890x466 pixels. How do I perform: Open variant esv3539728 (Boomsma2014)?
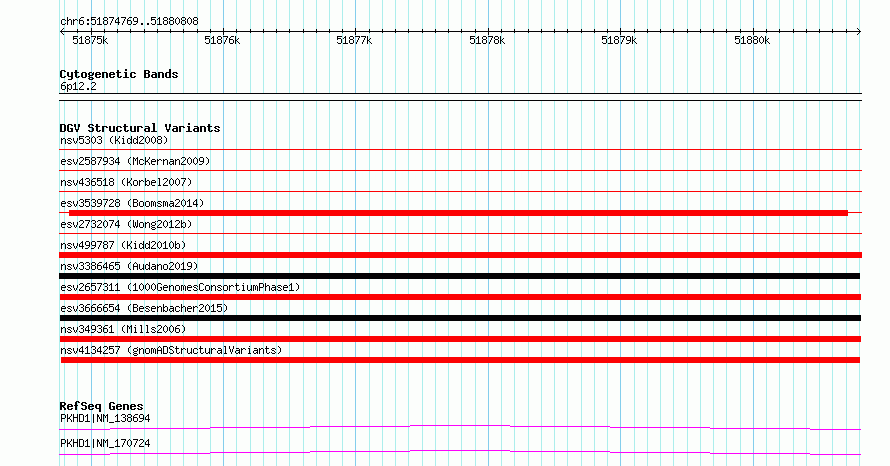click(132, 203)
